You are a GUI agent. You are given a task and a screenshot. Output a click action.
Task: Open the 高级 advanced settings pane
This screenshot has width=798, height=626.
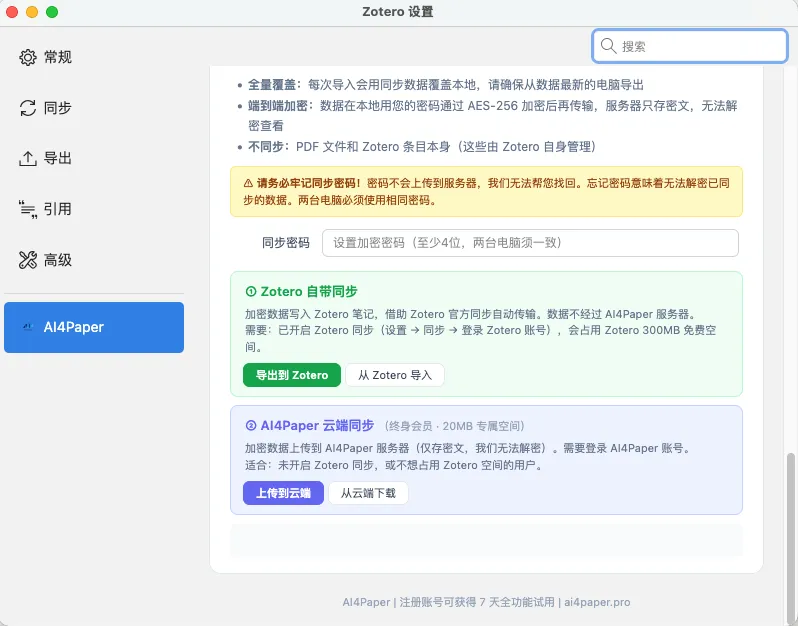(94, 260)
